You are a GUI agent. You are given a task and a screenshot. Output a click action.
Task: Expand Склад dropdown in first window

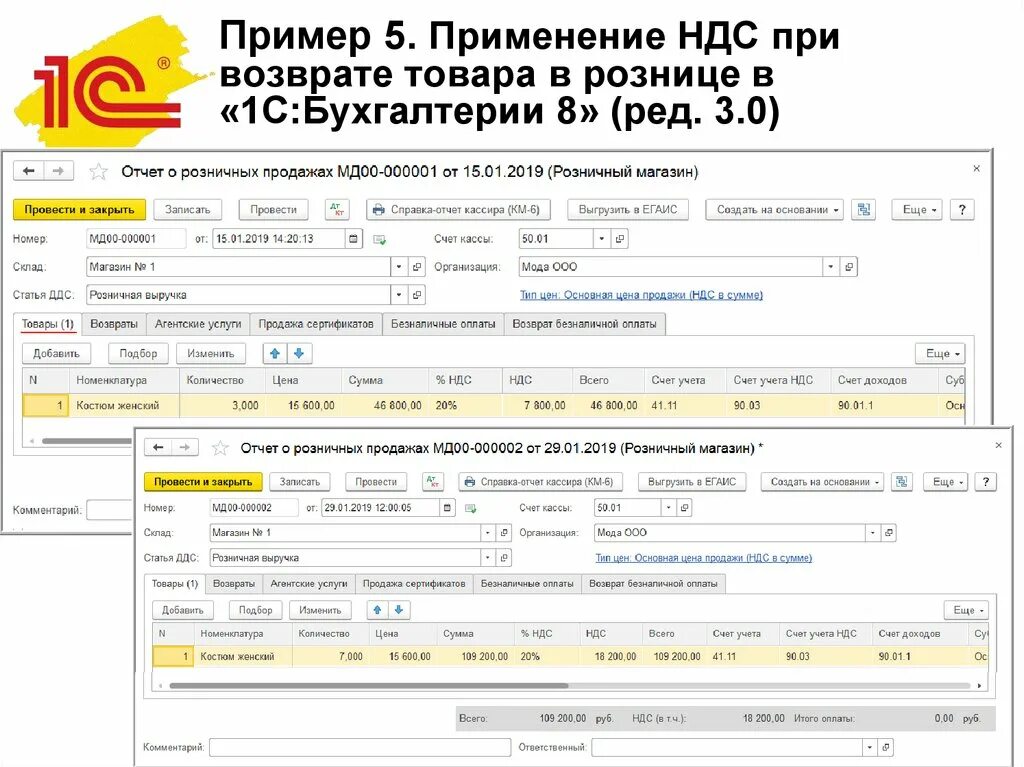(398, 267)
